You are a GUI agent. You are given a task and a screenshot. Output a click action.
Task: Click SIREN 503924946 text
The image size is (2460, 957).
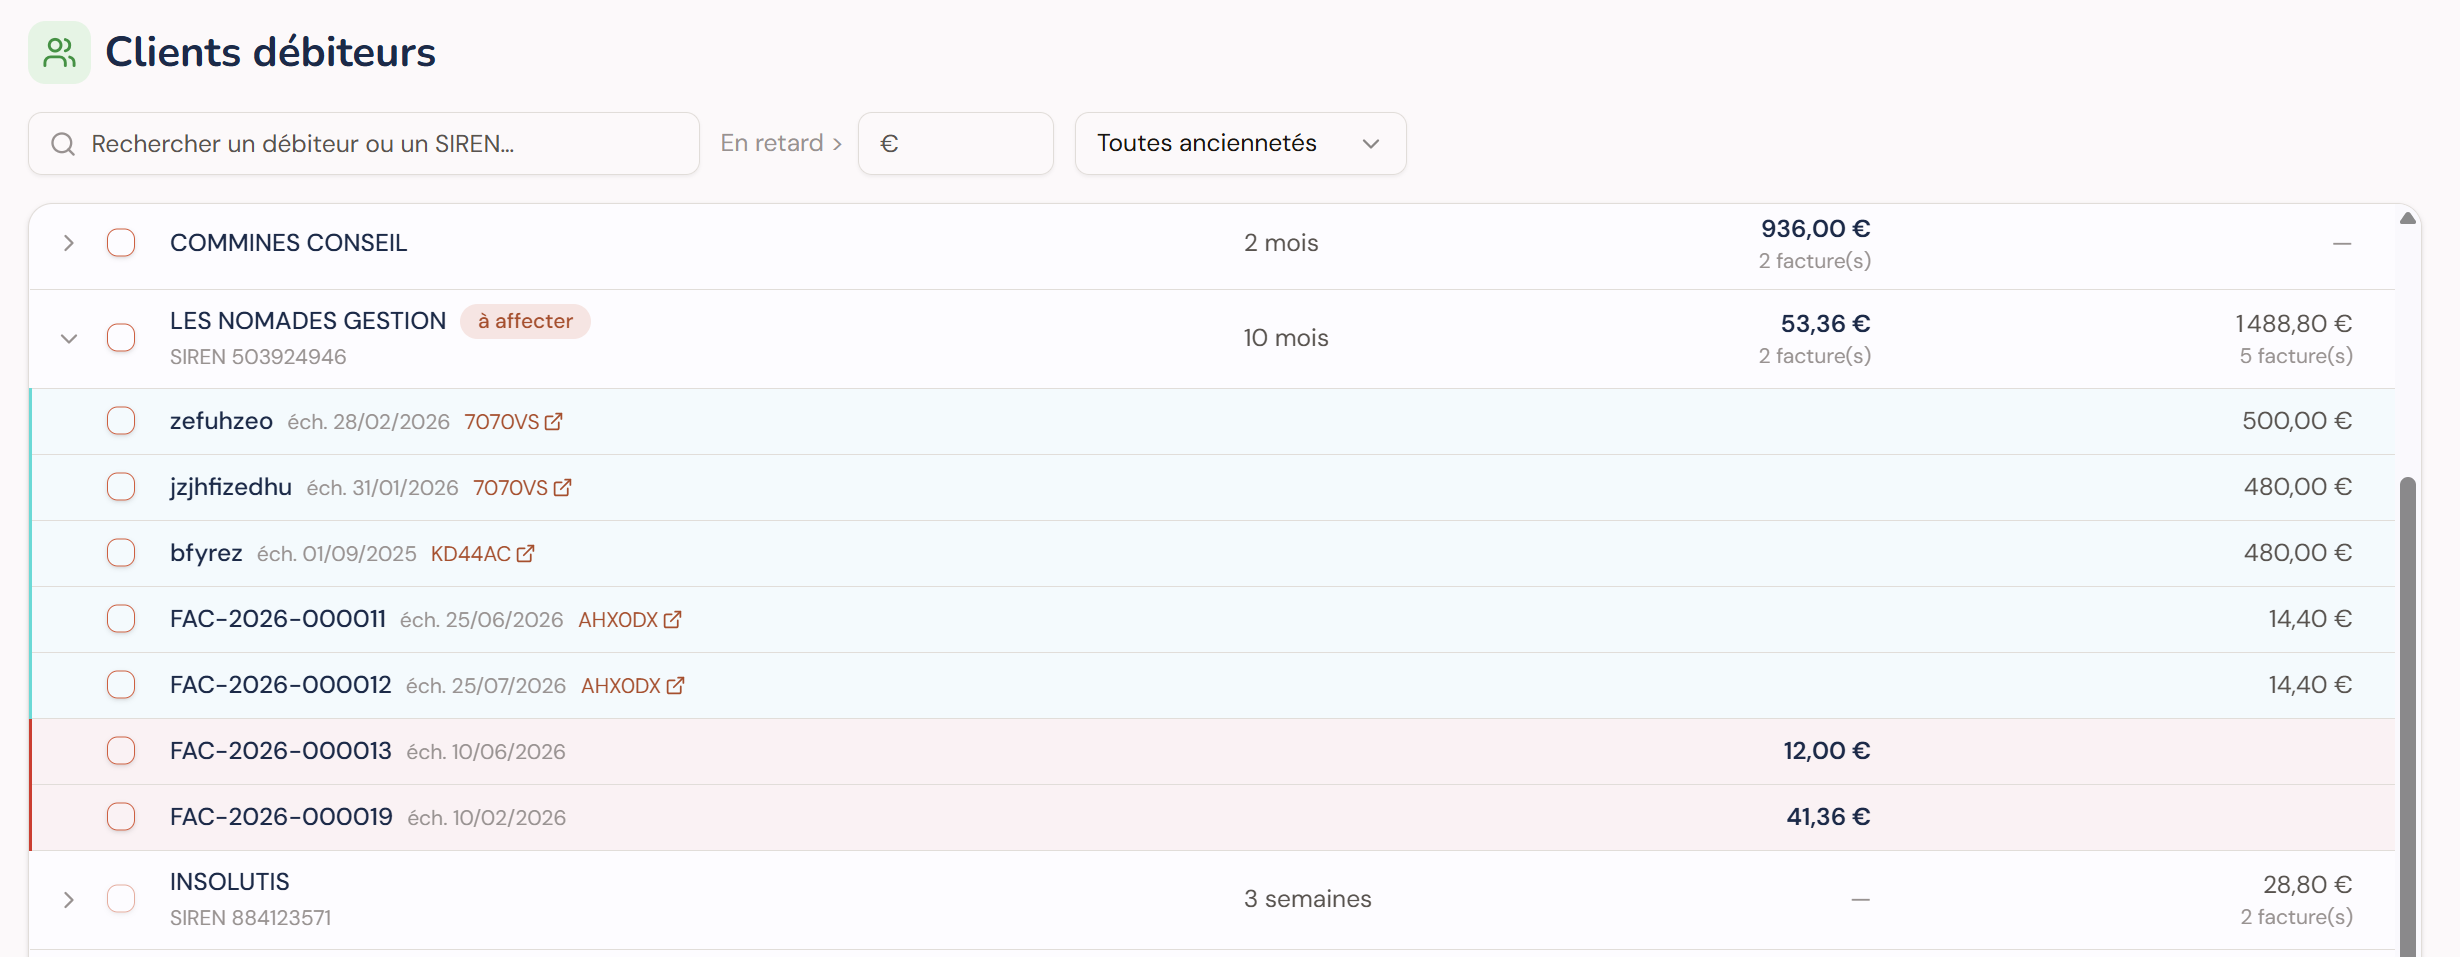pos(258,357)
